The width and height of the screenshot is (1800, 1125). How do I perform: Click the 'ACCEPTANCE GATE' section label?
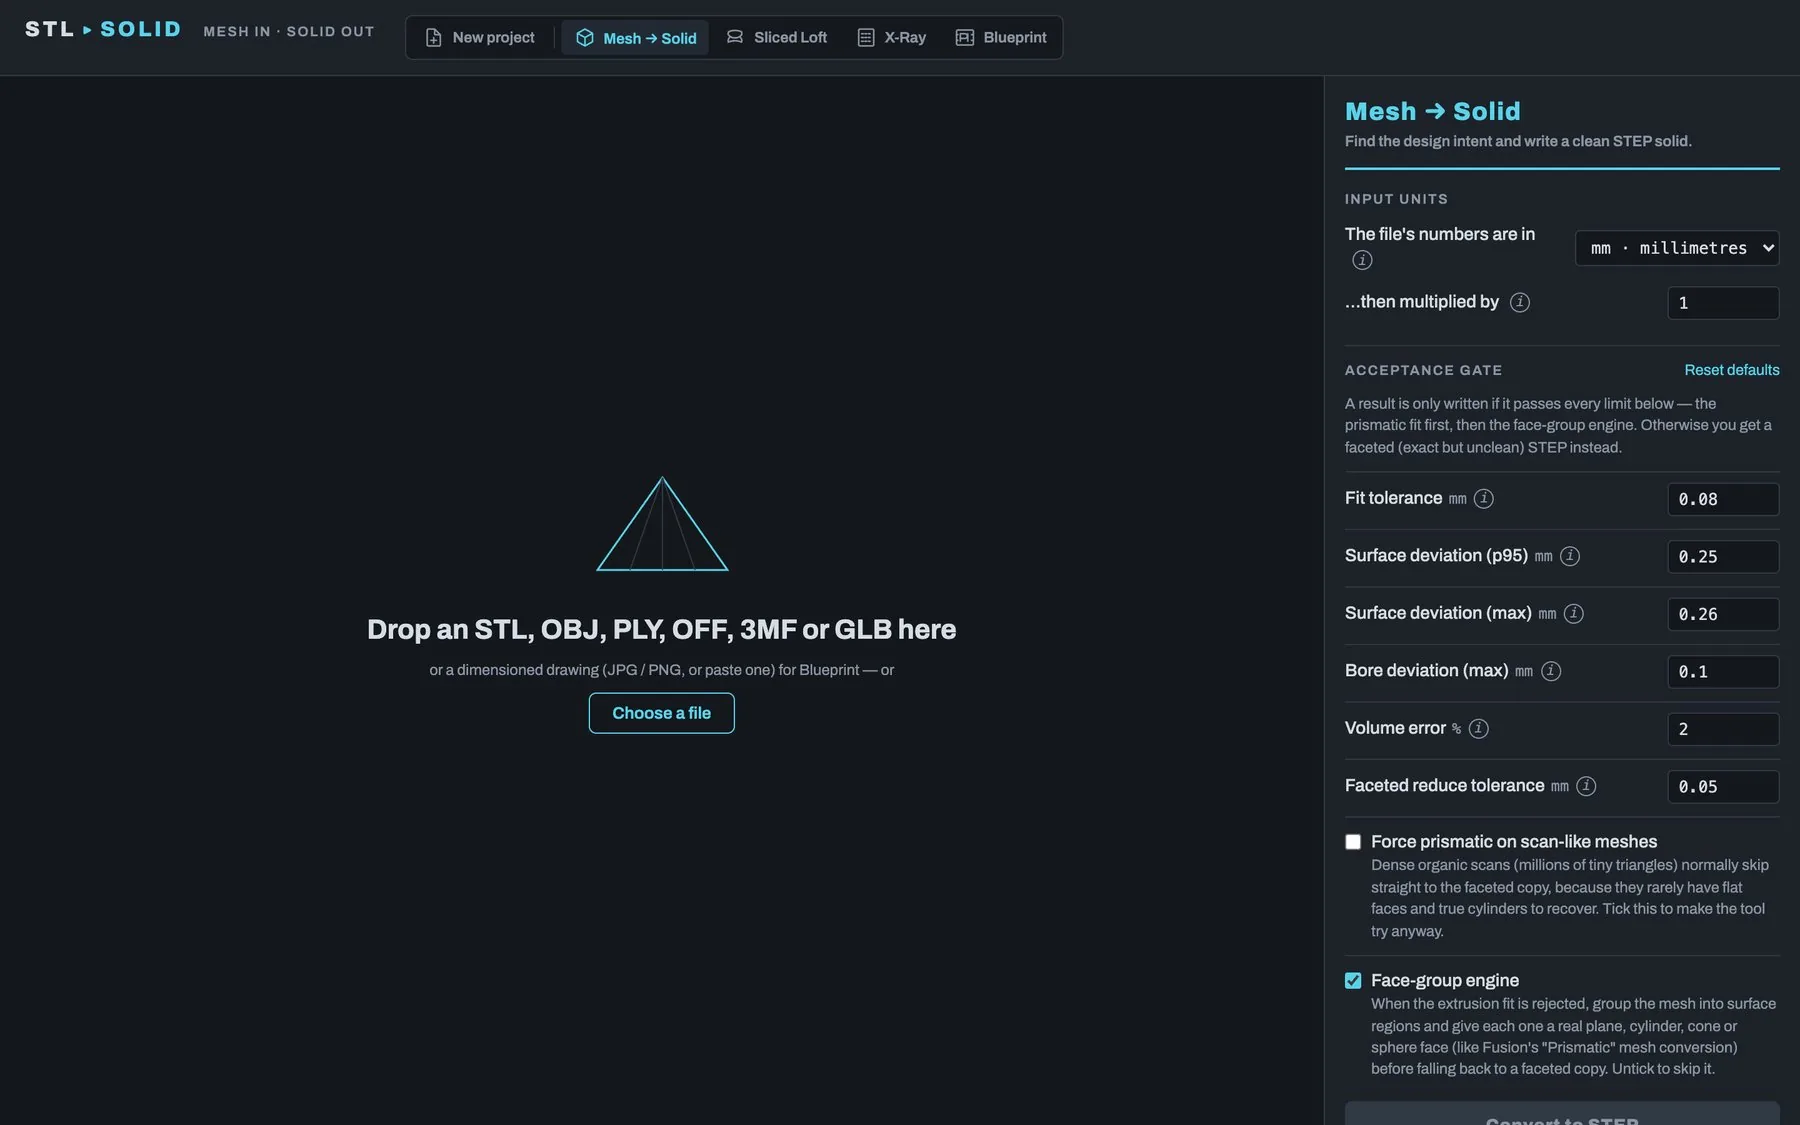click(x=1423, y=370)
